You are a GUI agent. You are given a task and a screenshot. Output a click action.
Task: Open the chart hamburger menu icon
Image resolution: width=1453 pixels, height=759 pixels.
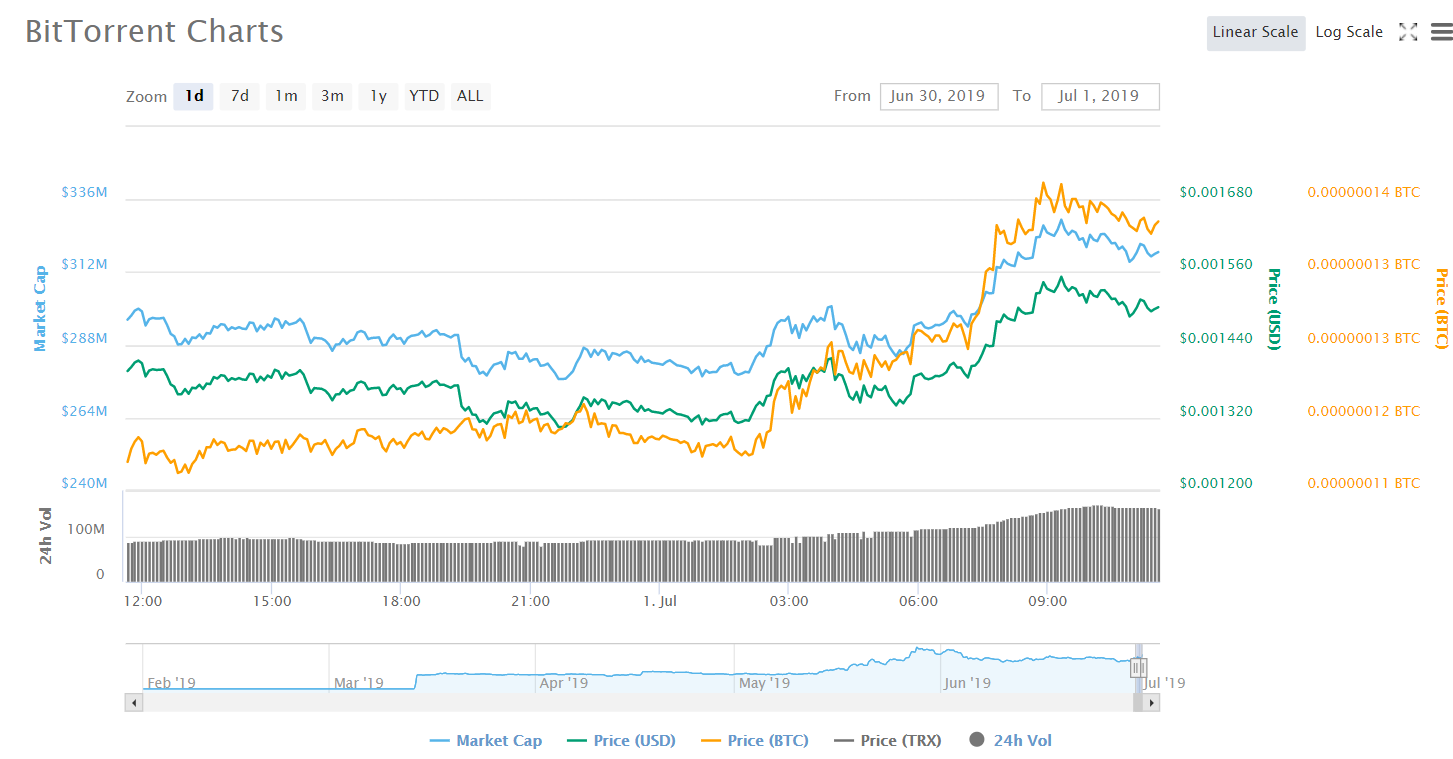click(x=1440, y=32)
